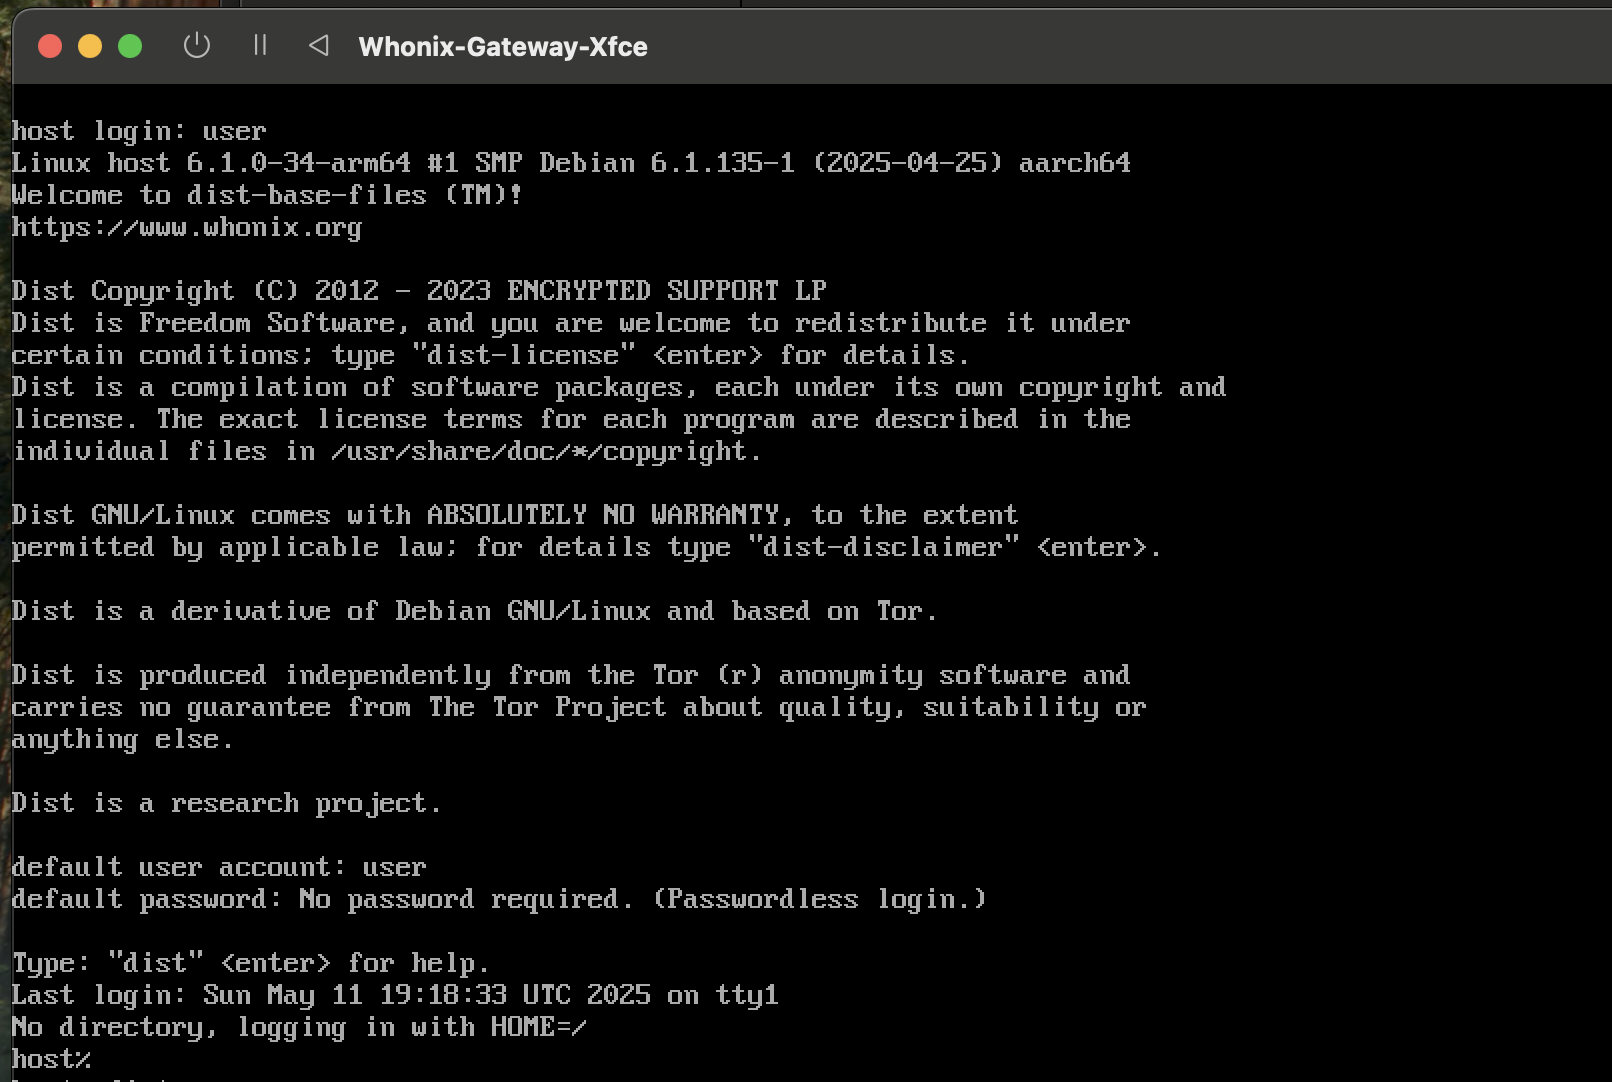The width and height of the screenshot is (1612, 1082).
Task: Click the "Dist is Freedom Software" line
Action: point(571,323)
